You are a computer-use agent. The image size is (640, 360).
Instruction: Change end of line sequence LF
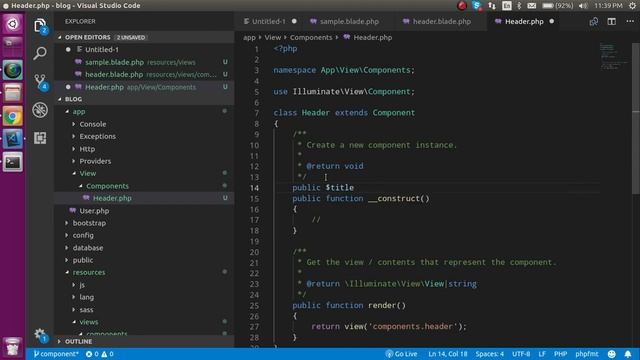[542, 354]
